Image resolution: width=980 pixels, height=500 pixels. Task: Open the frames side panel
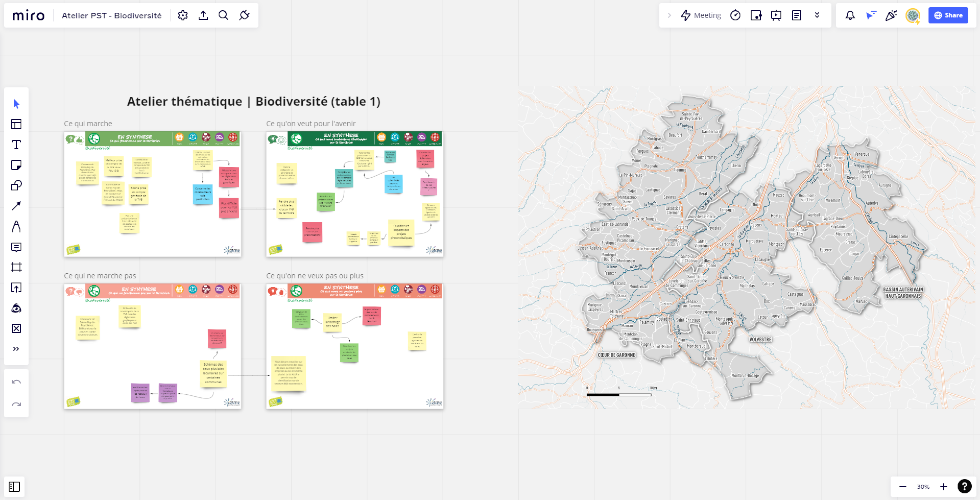click(15, 487)
